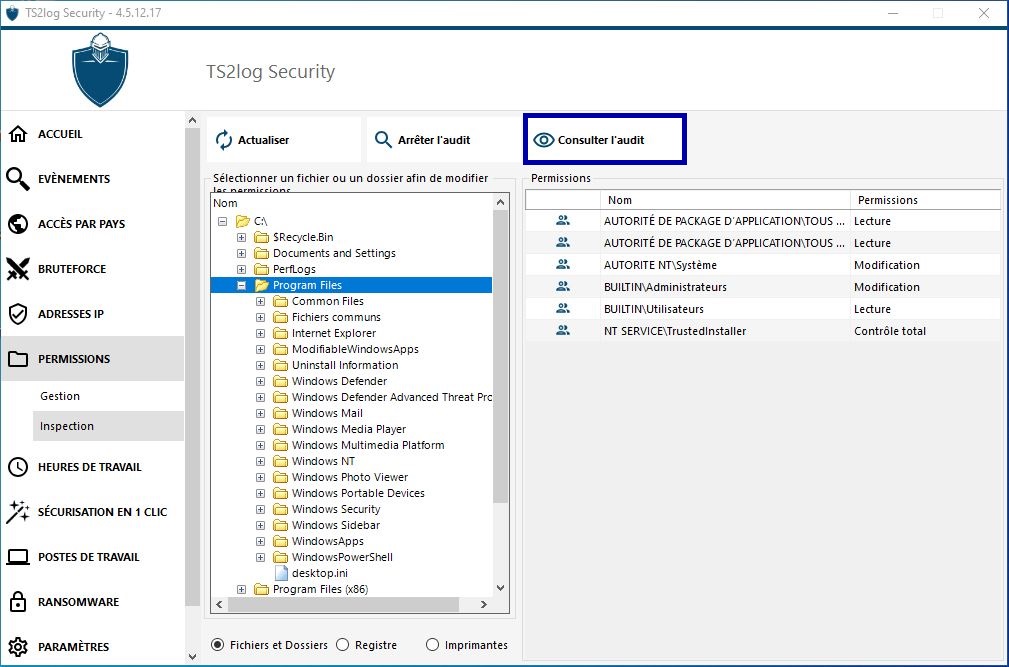Select the Fichiers et Dossiers radio button
The width and height of the screenshot is (1009, 667).
tap(218, 644)
